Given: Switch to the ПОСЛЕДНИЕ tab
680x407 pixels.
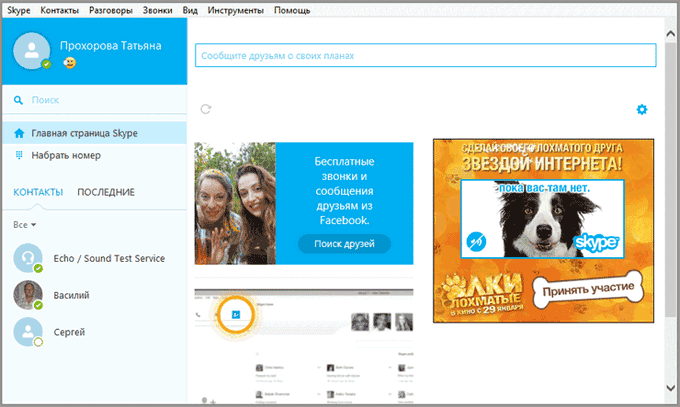Looking at the screenshot, I should (106, 192).
